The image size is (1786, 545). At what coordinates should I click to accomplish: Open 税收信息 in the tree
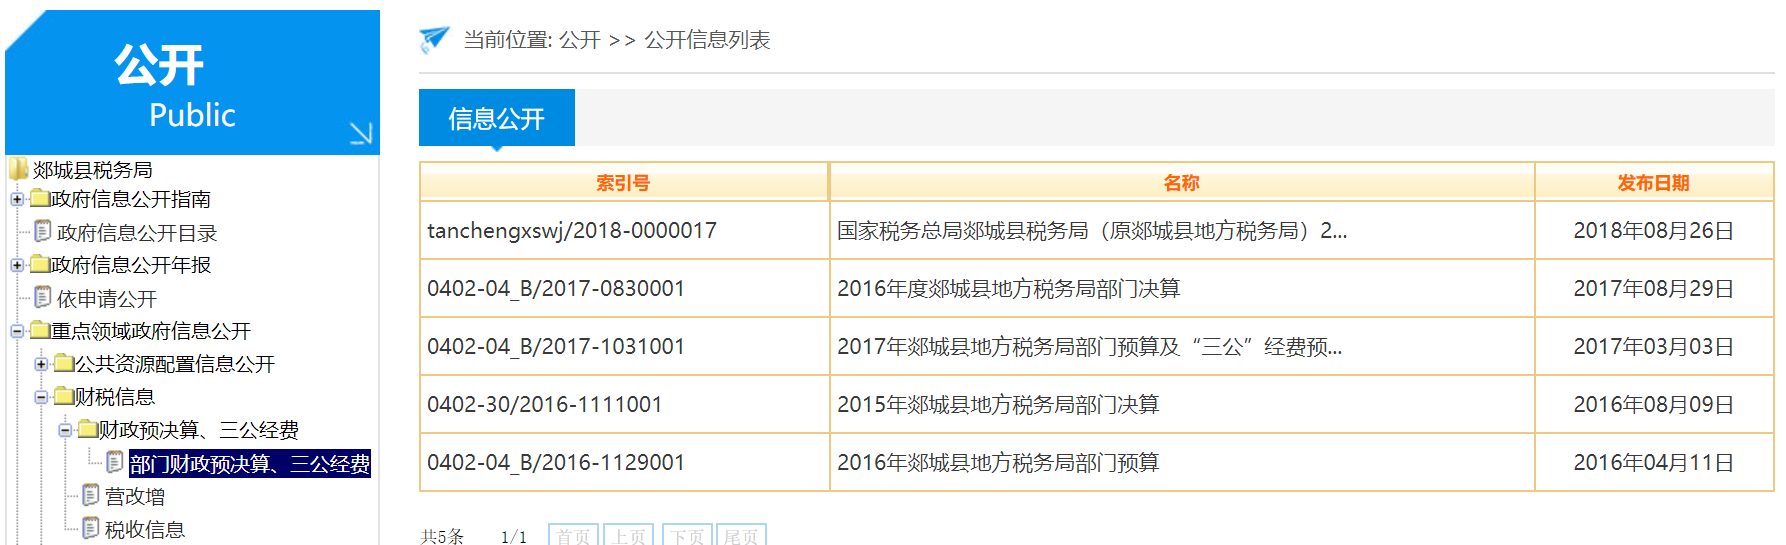coord(145,529)
